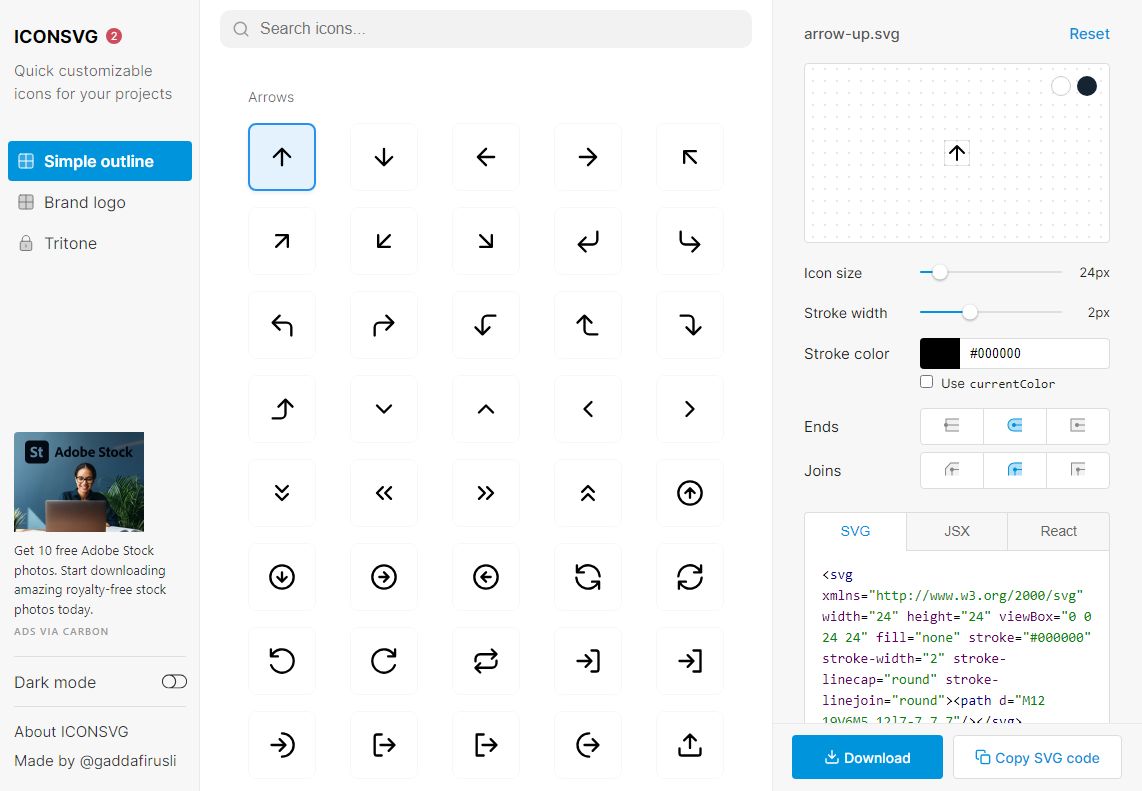Reset the icon customization settings
Image resolution: width=1142 pixels, height=791 pixels.
tap(1089, 34)
